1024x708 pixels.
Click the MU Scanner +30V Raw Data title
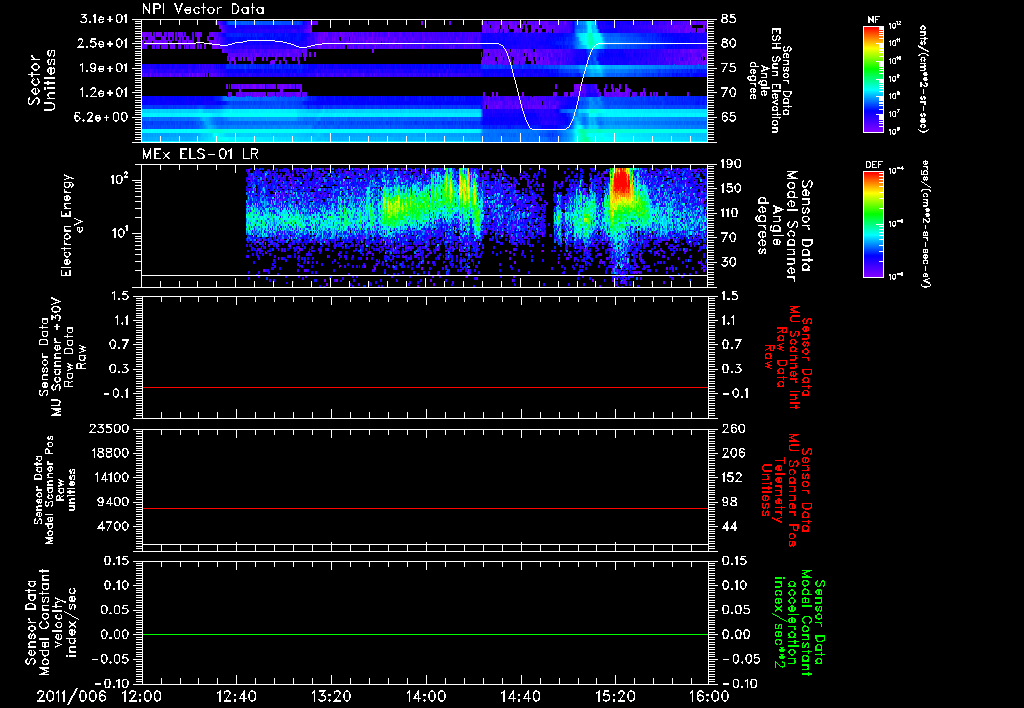pos(61,357)
